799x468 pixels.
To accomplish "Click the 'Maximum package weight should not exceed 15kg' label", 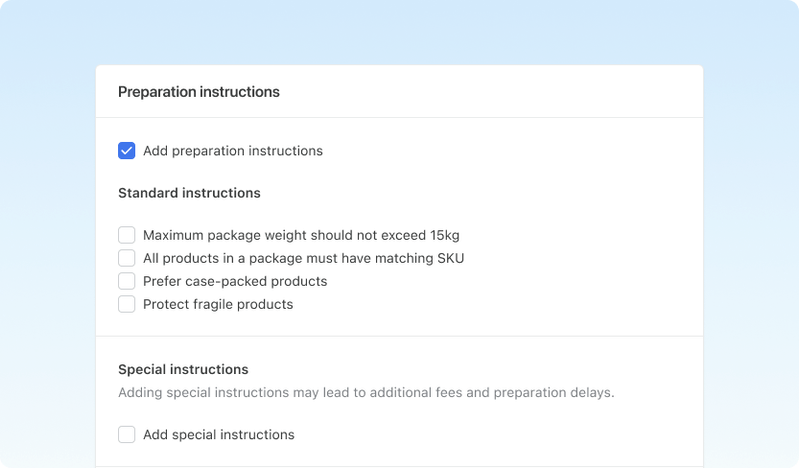I will click(x=301, y=235).
